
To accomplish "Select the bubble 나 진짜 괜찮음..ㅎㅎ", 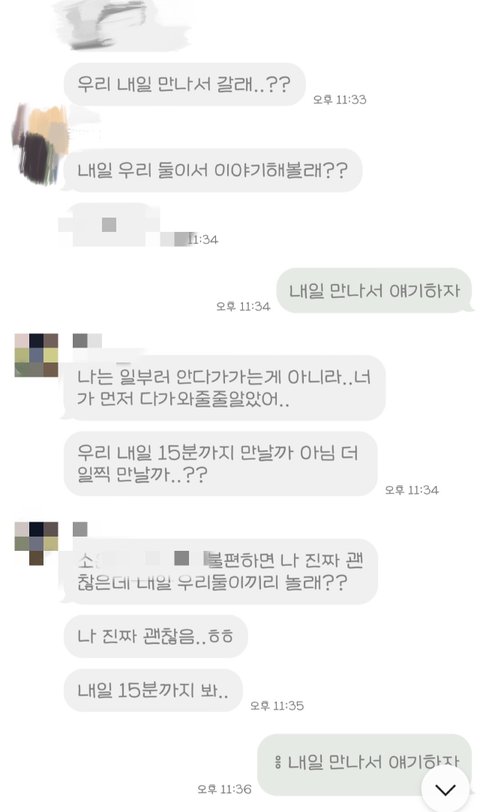I will pos(155,636).
